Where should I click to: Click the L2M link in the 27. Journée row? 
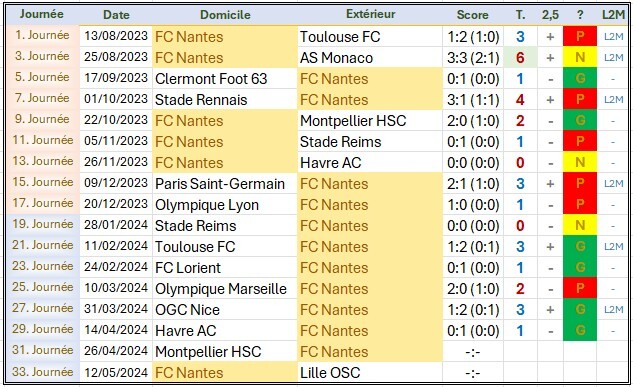click(614, 310)
